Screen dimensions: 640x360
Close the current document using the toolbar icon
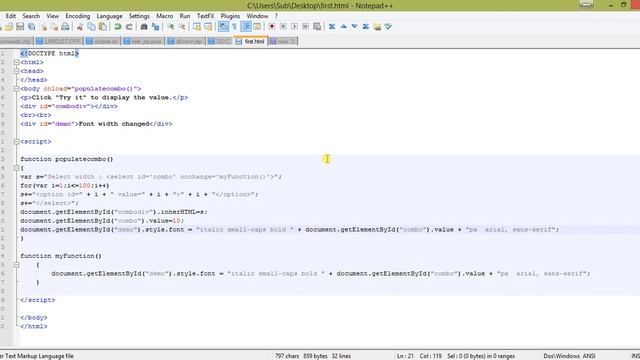pyautogui.click(x=43, y=27)
